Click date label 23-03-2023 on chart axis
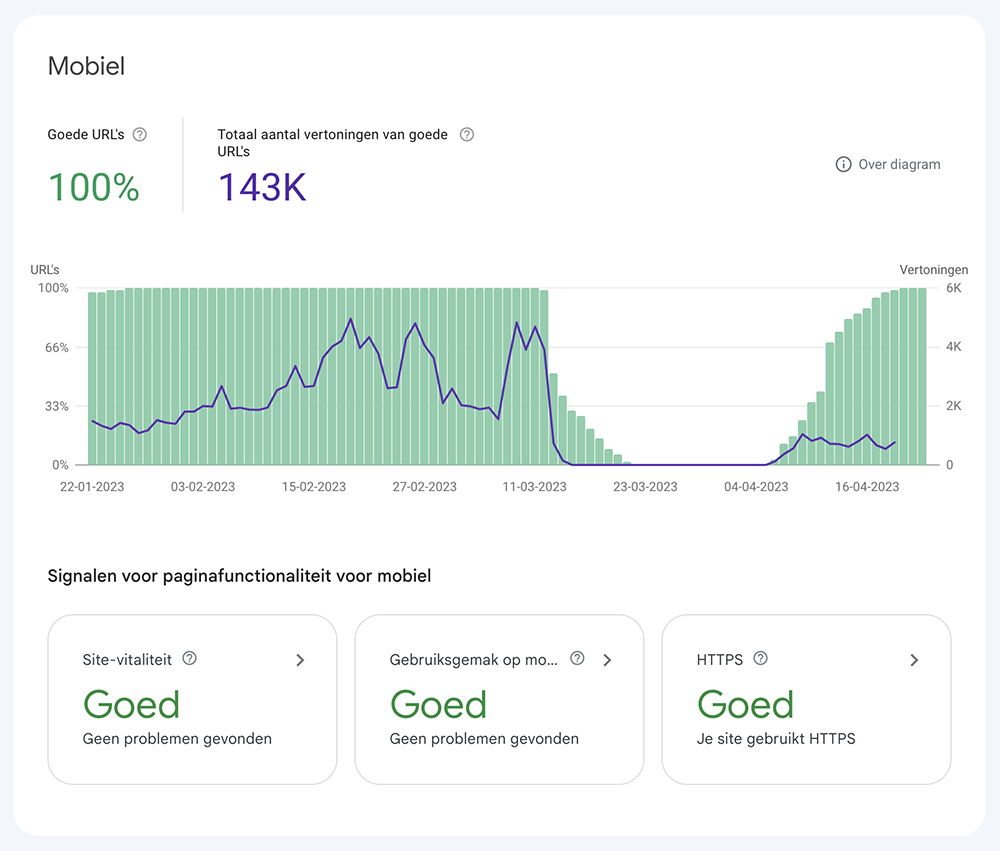This screenshot has height=851, width=1000. [x=645, y=487]
